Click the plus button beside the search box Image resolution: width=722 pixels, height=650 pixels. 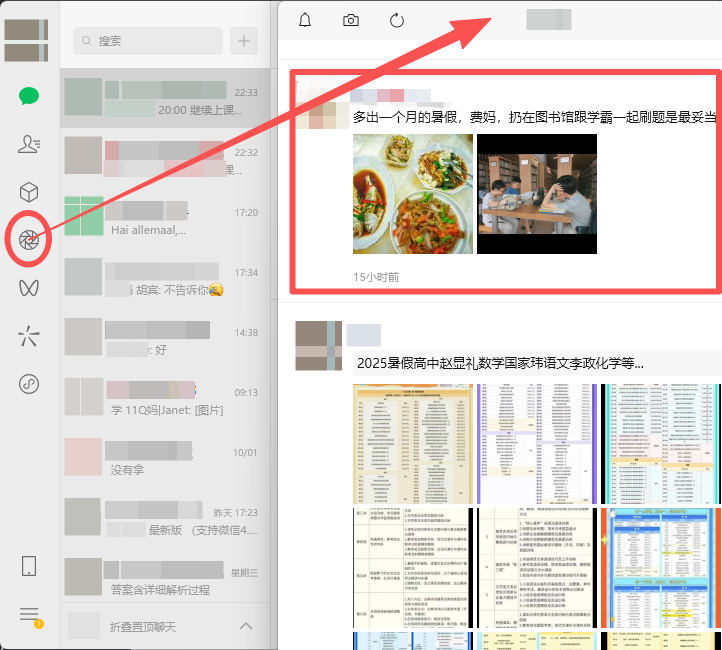click(x=244, y=41)
